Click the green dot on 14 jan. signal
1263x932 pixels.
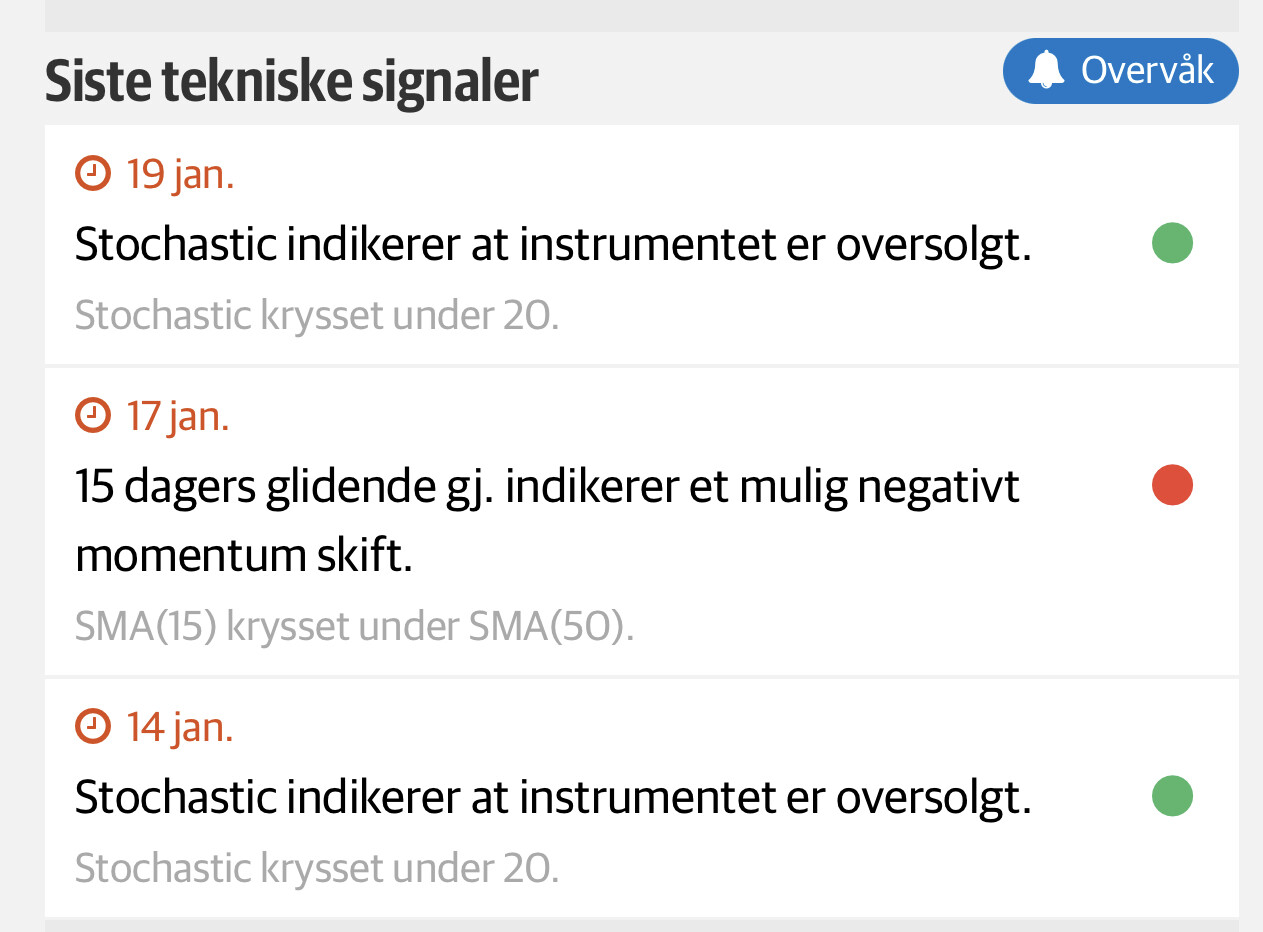tap(1172, 796)
